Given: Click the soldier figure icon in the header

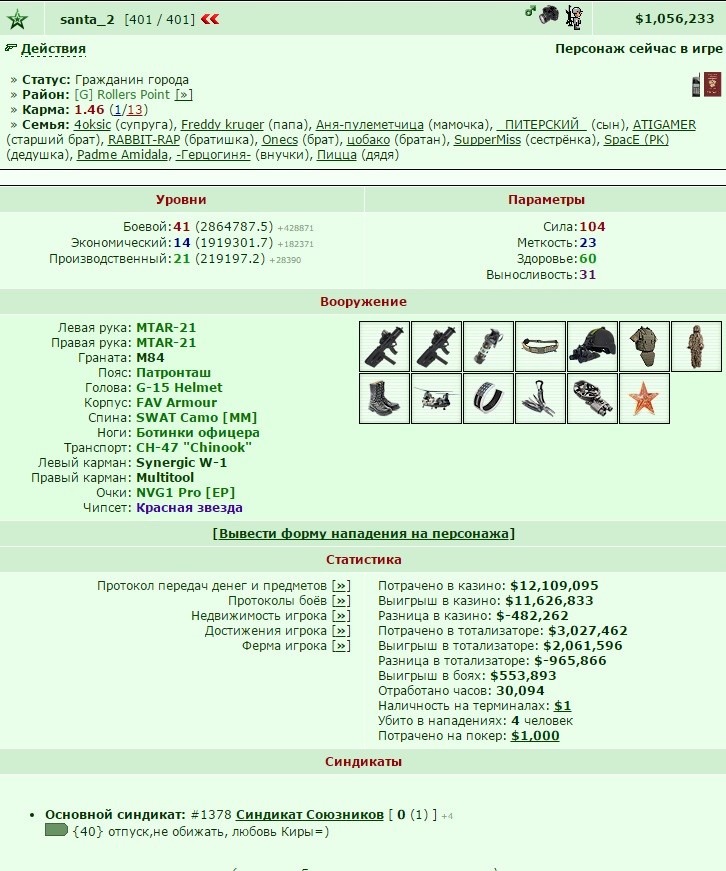Looking at the screenshot, I should [x=574, y=17].
